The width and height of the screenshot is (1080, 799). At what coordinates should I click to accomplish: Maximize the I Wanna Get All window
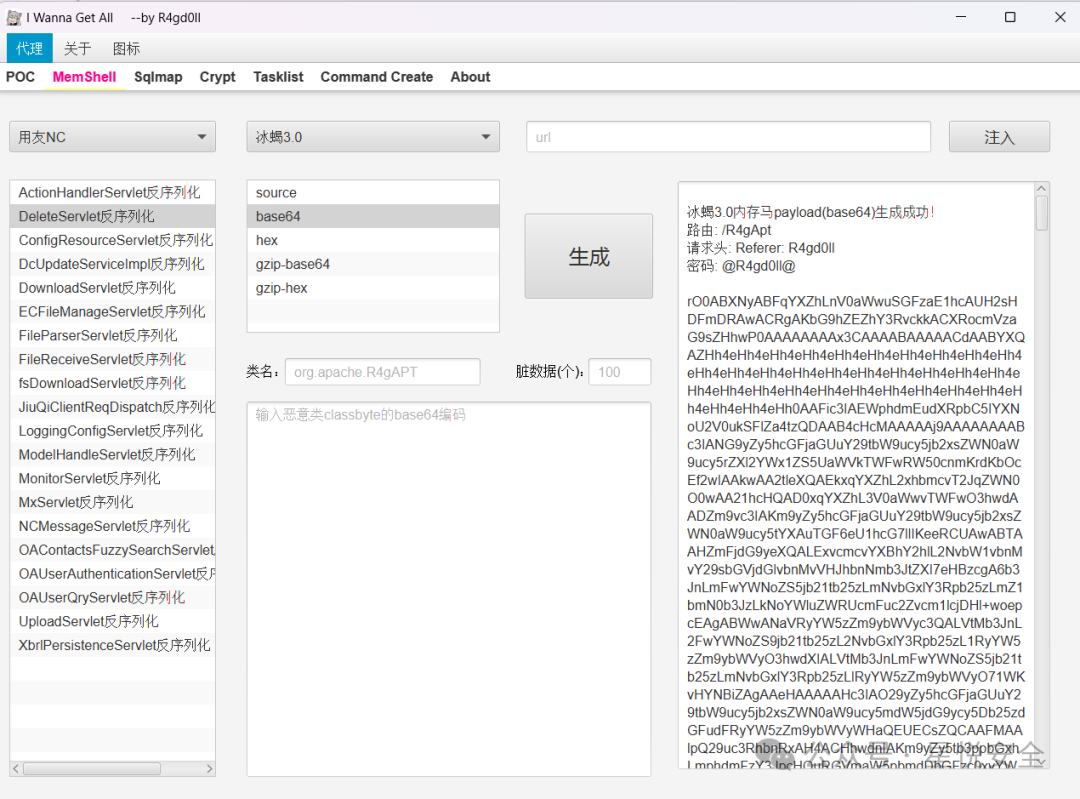point(1010,17)
